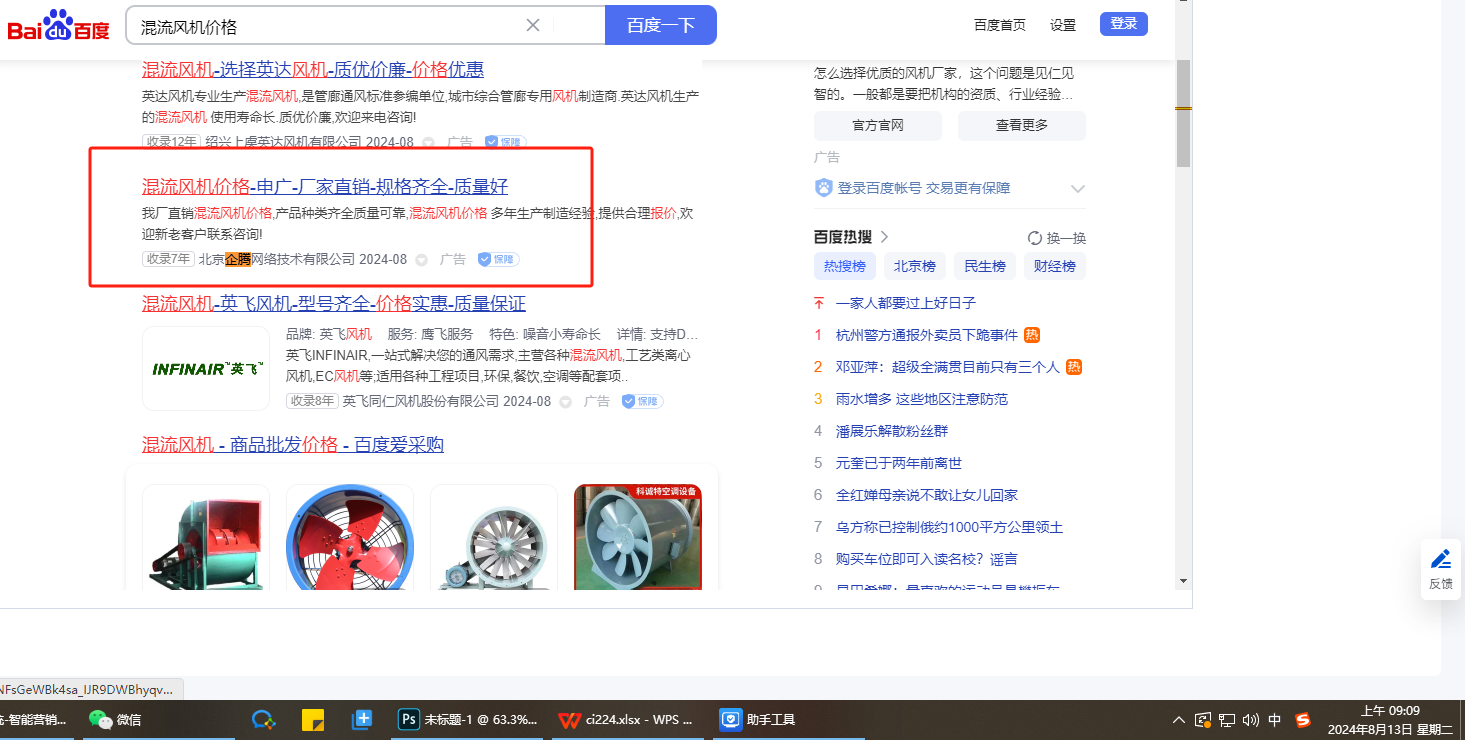Click the 保障 badge of 北京企腾网络技术有限公司
Viewport: 1465px width, 740px height.
coord(498,259)
